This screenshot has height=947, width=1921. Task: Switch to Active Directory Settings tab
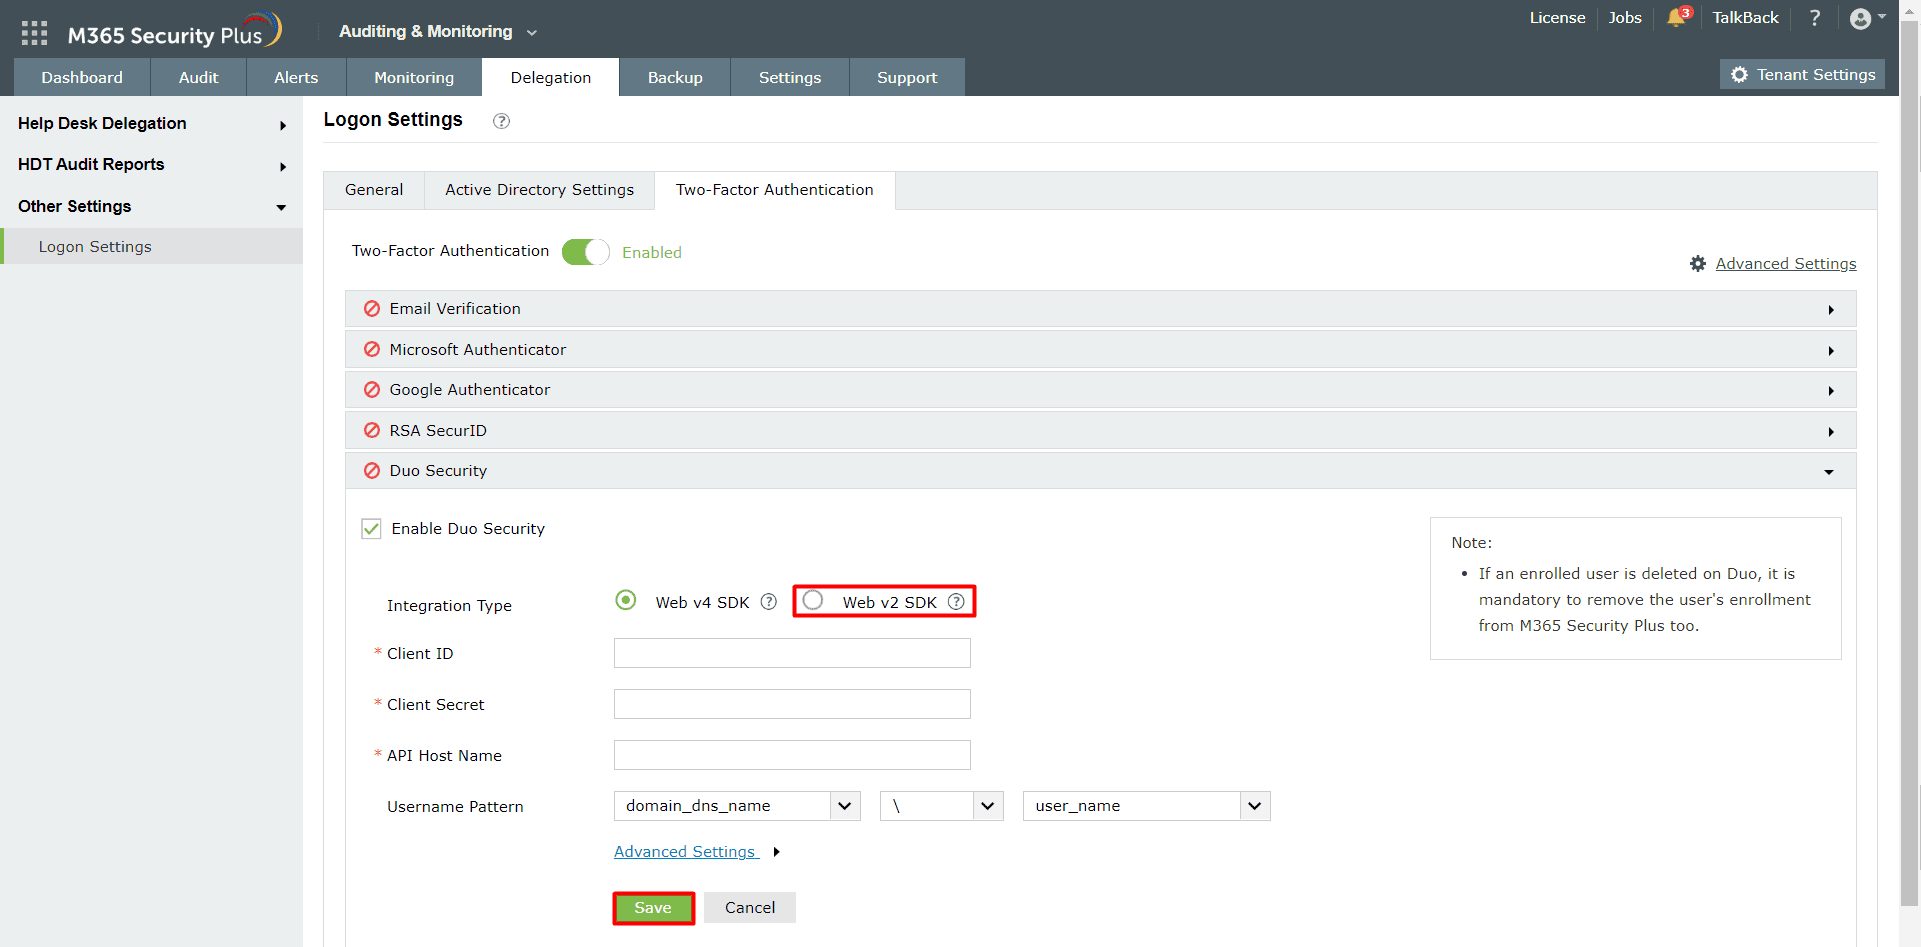coord(539,190)
